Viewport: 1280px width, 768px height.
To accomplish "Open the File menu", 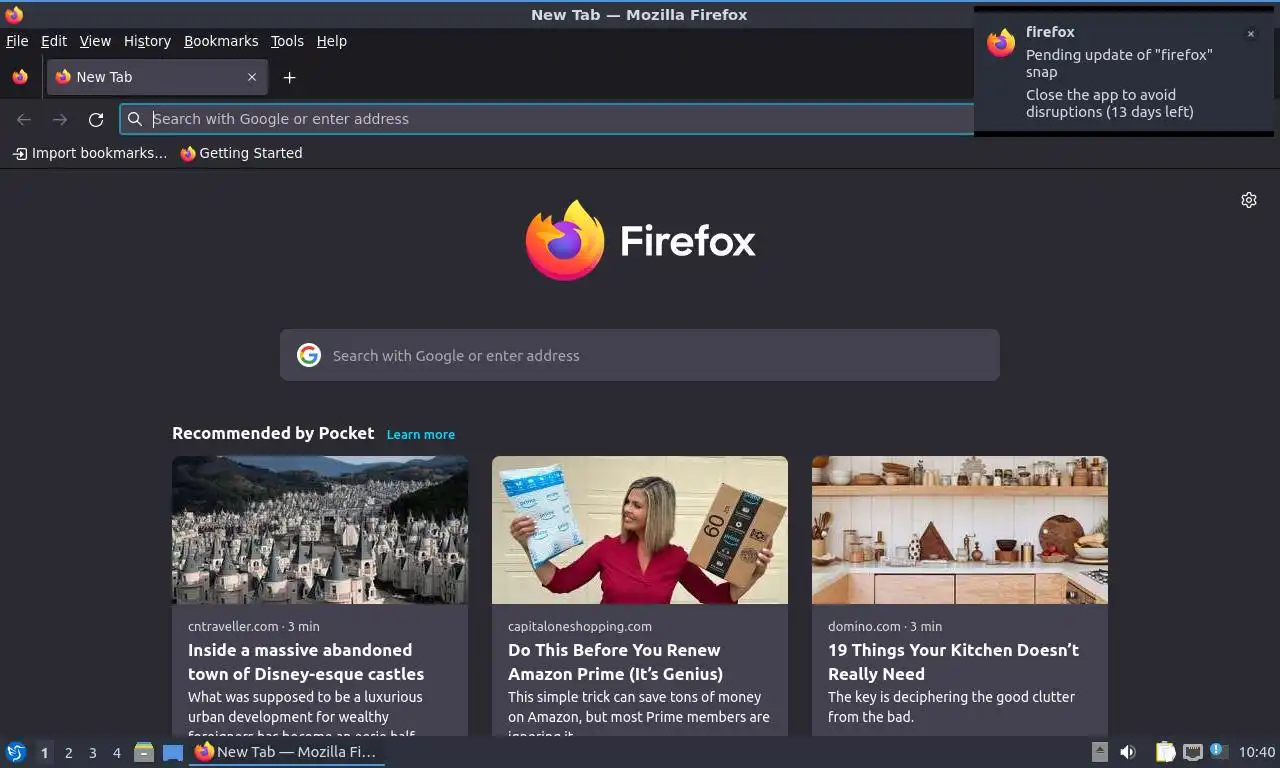I will (17, 41).
